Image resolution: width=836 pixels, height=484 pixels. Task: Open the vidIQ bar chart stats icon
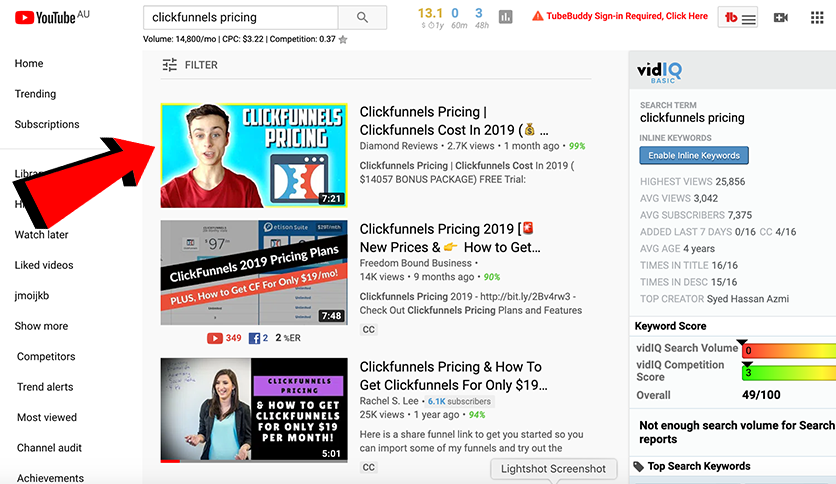pyautogui.click(x=505, y=17)
